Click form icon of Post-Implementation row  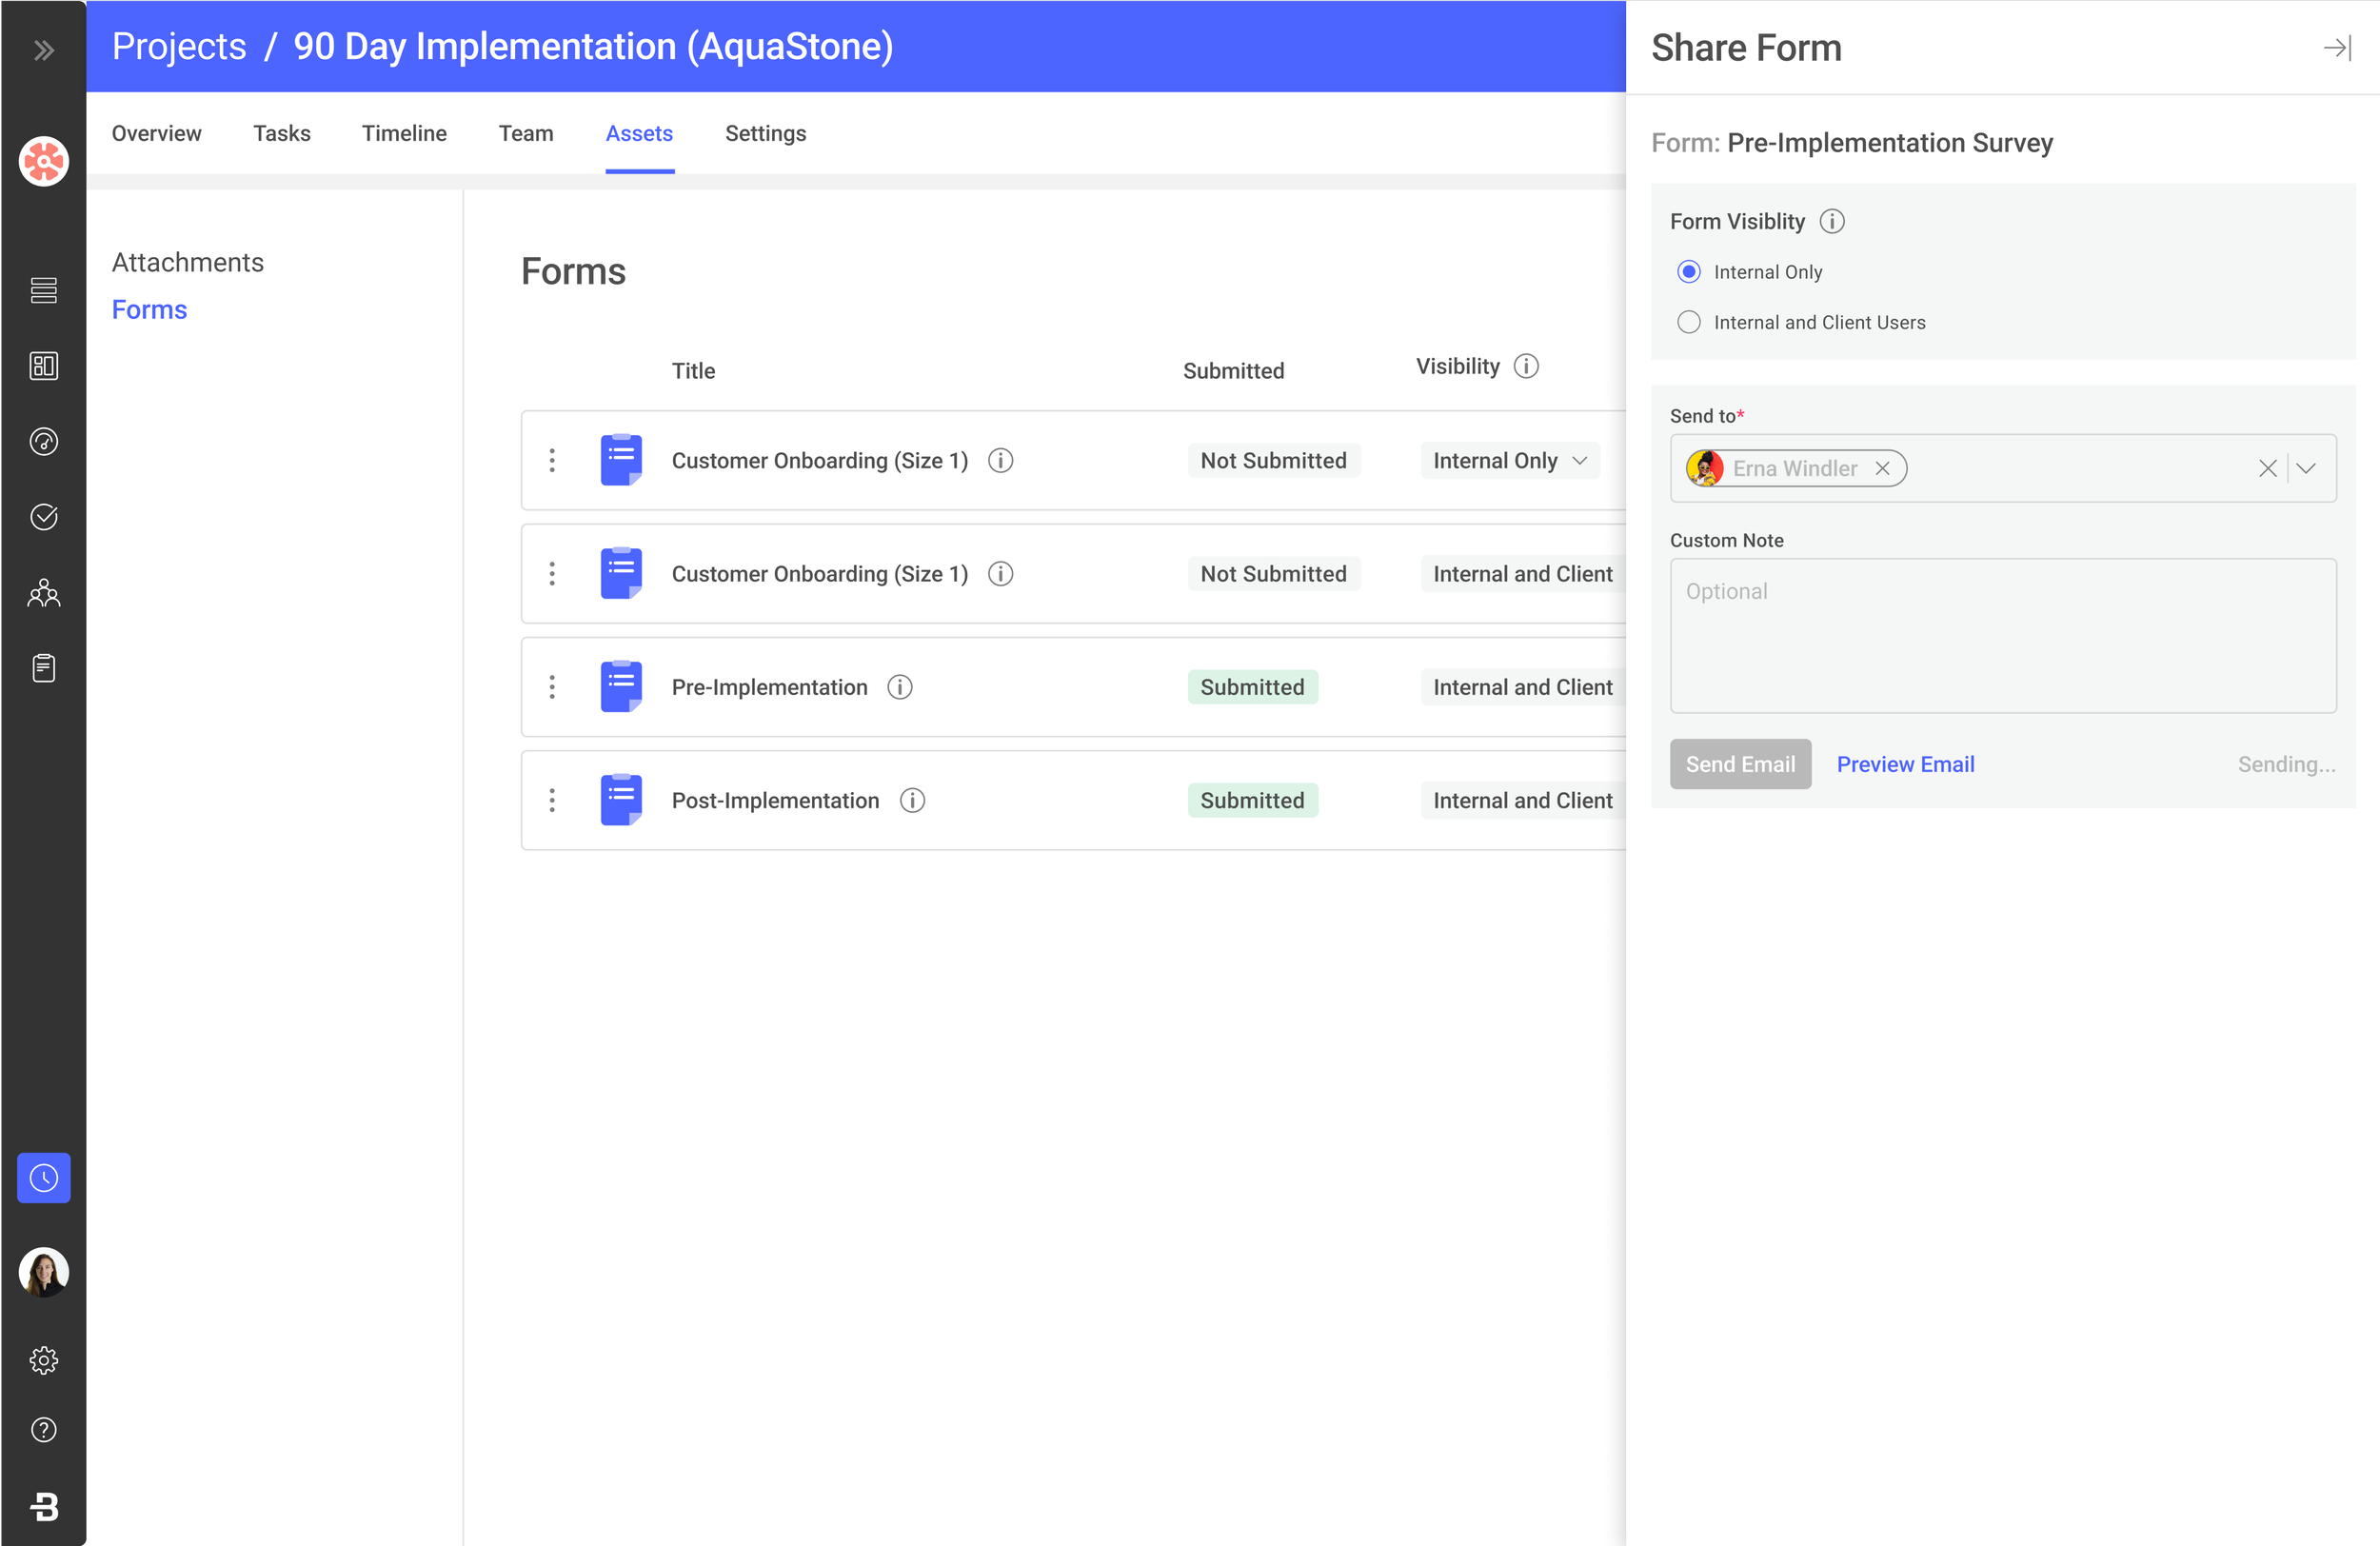click(621, 799)
